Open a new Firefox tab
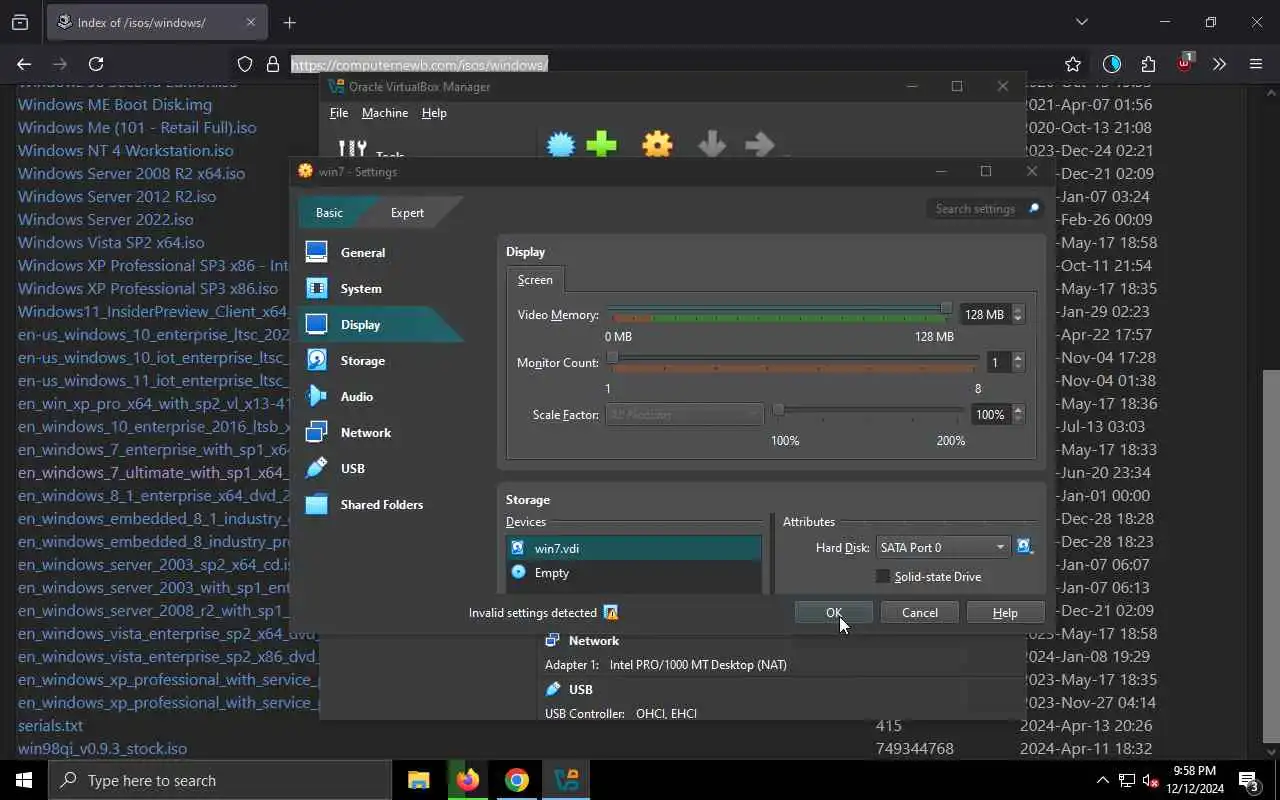 pyautogui.click(x=289, y=22)
